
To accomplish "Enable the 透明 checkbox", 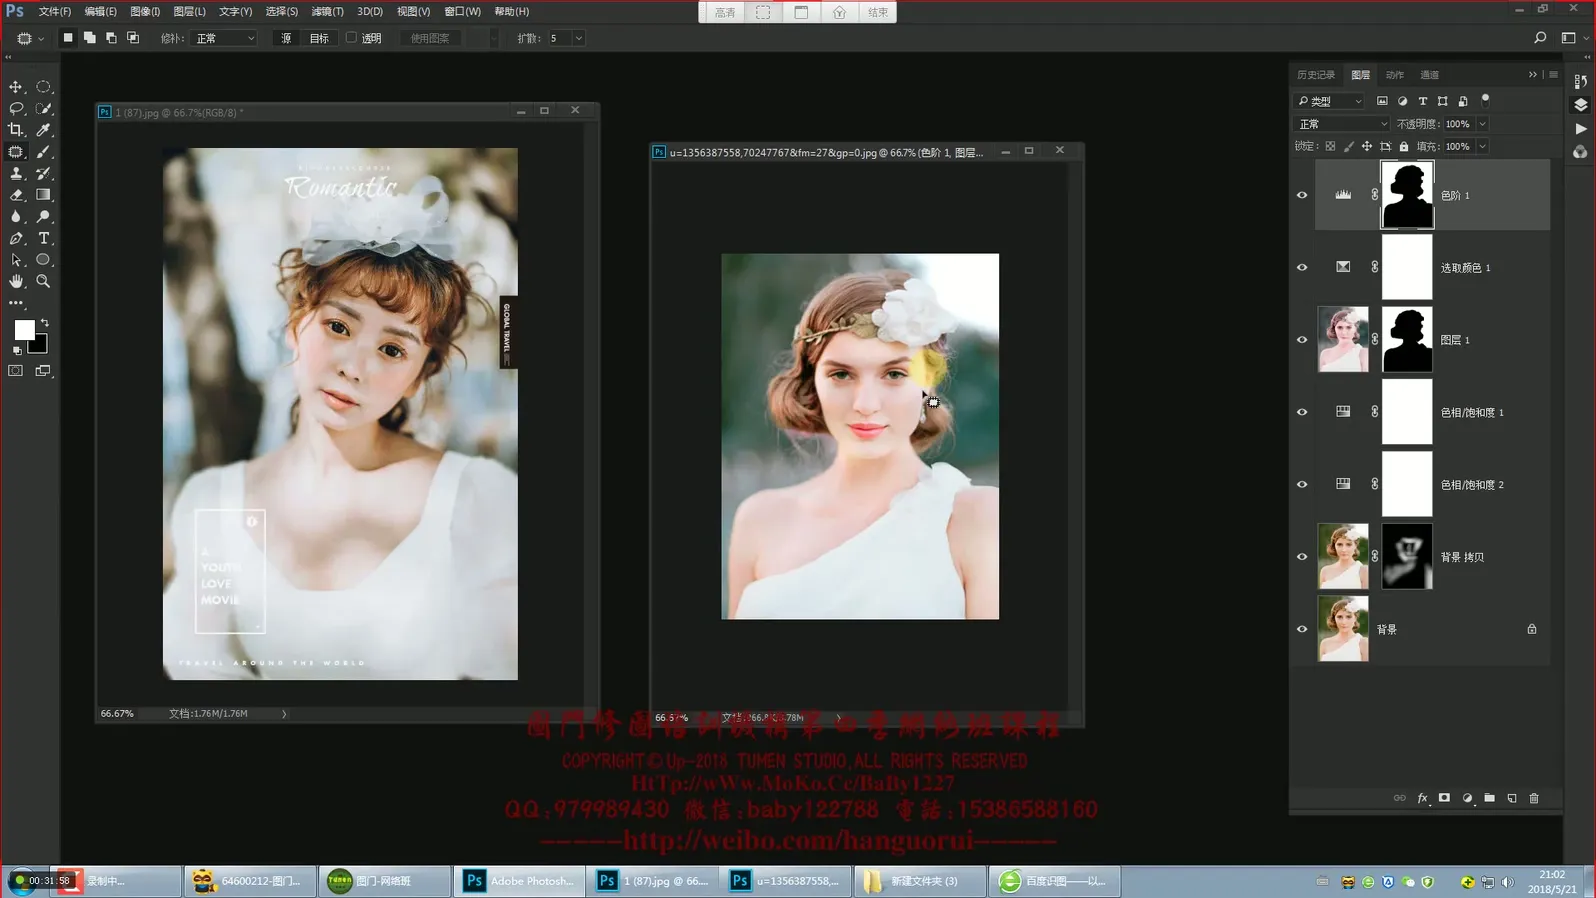I will [352, 38].
